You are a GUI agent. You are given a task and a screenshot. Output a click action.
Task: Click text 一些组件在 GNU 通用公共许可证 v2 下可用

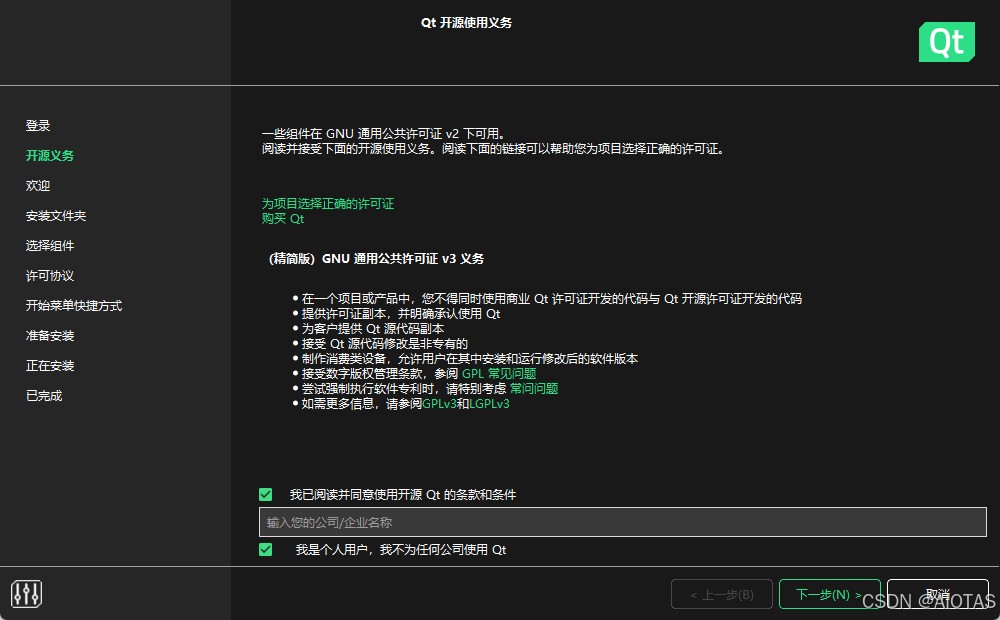[x=383, y=134]
